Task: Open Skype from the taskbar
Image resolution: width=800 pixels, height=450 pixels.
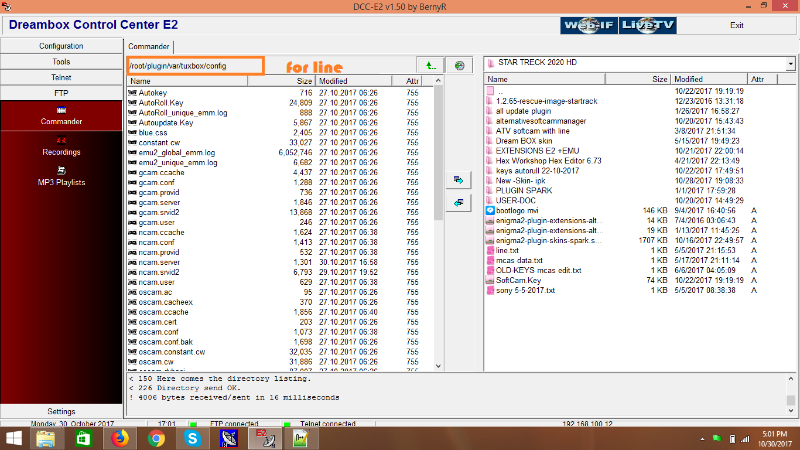Action: (192, 439)
